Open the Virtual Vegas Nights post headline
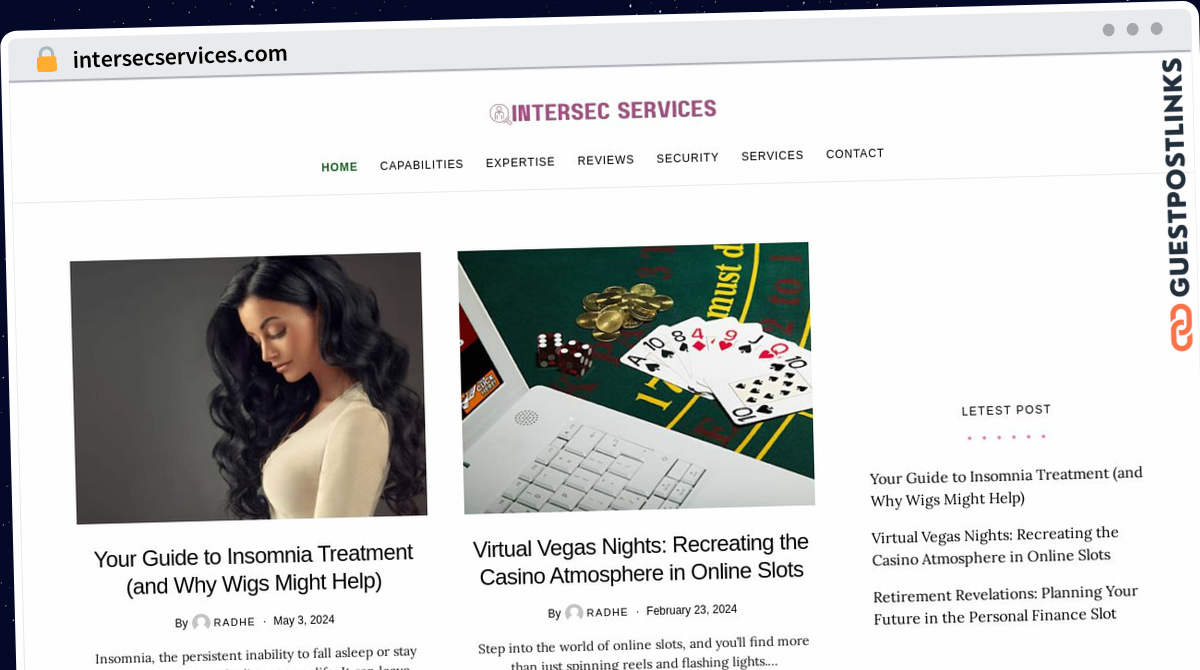The width and height of the screenshot is (1200, 670). (641, 559)
